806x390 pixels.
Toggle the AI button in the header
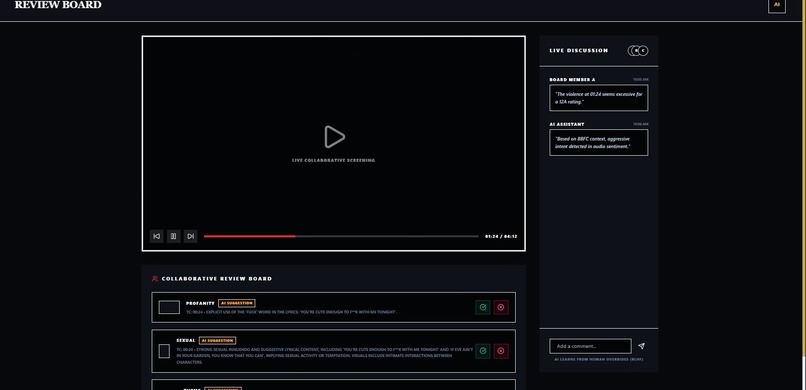pos(777,5)
